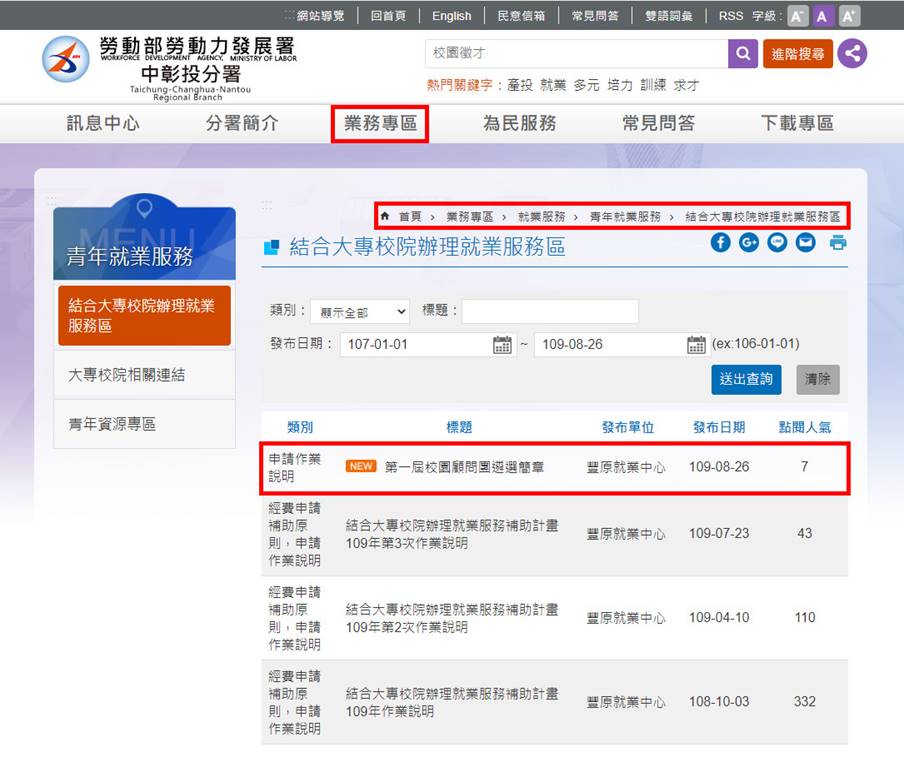Select 大專校院相關連結 in the sidebar

tap(127, 375)
